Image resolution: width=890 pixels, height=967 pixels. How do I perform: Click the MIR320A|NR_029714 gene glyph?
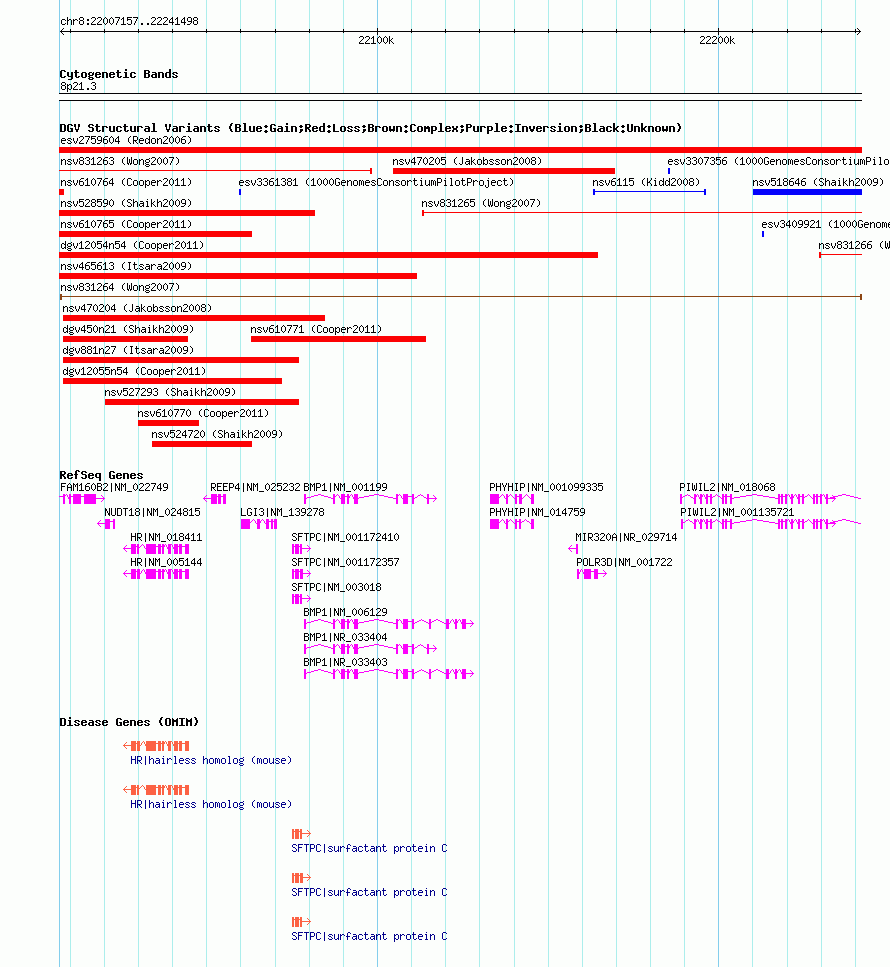pos(573,549)
